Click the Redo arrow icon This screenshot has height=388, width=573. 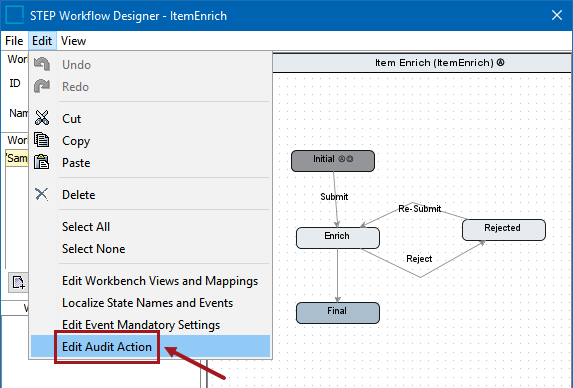tap(42, 86)
